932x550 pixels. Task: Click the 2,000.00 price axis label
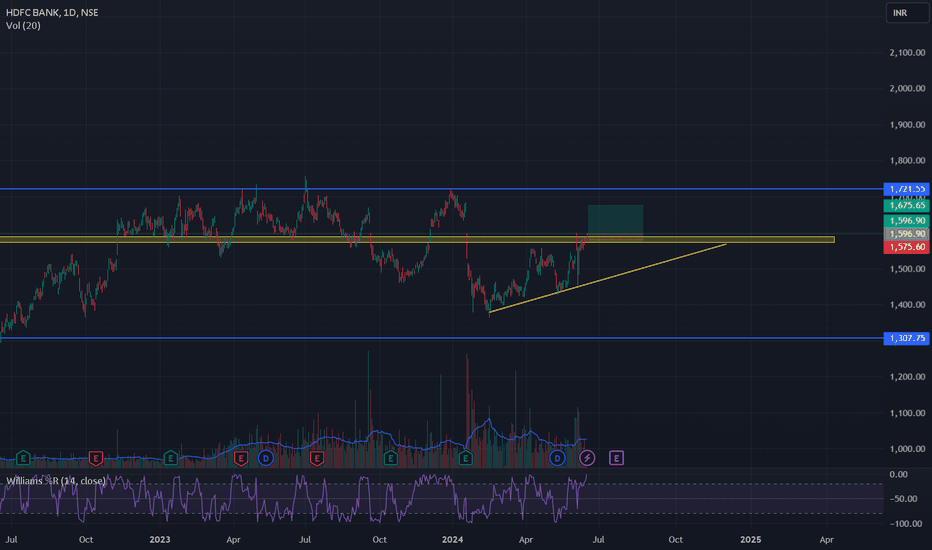[x=907, y=89]
